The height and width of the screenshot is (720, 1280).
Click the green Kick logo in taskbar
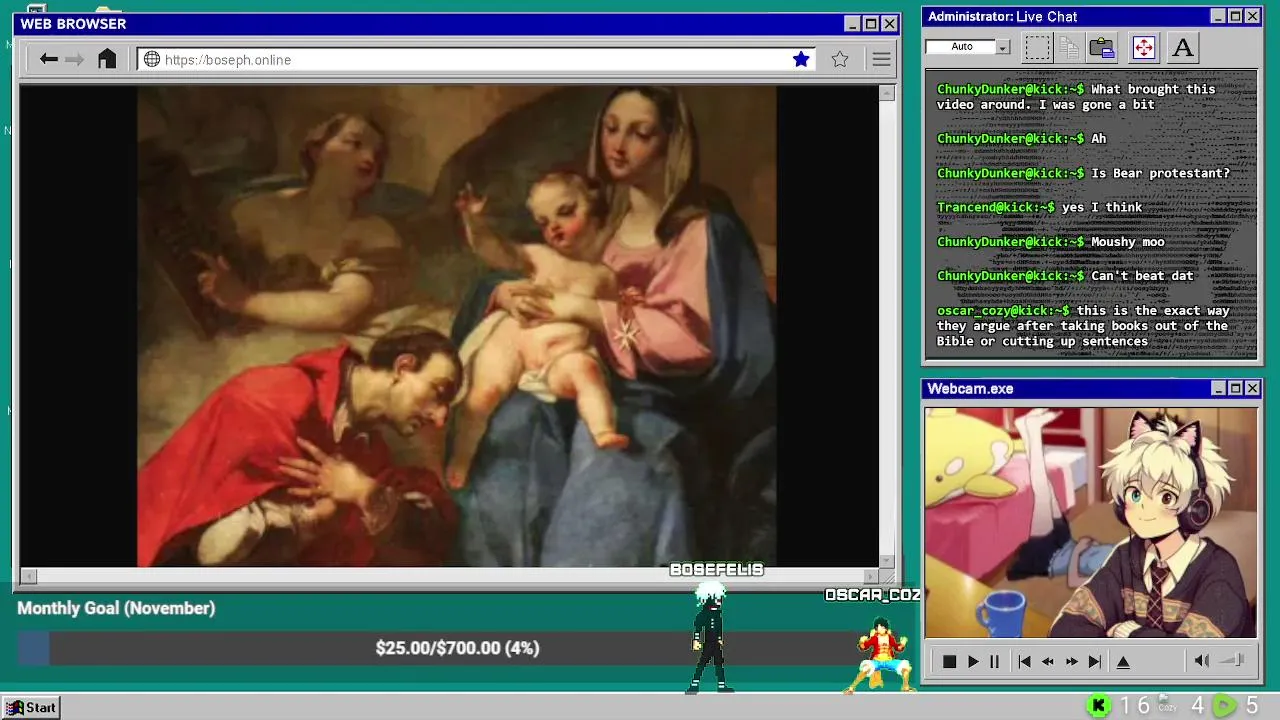1098,706
